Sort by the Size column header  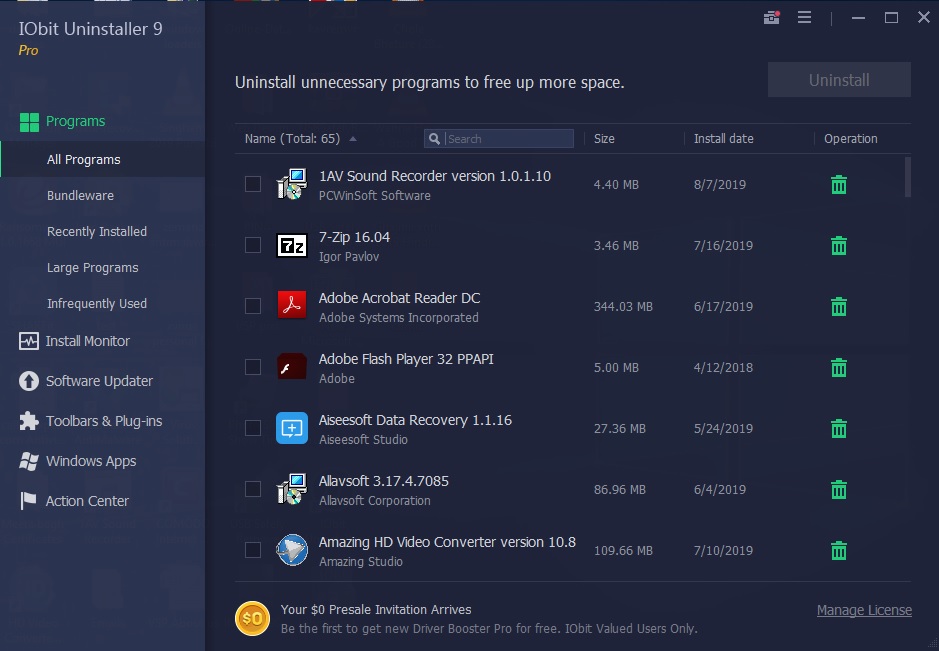tap(604, 139)
